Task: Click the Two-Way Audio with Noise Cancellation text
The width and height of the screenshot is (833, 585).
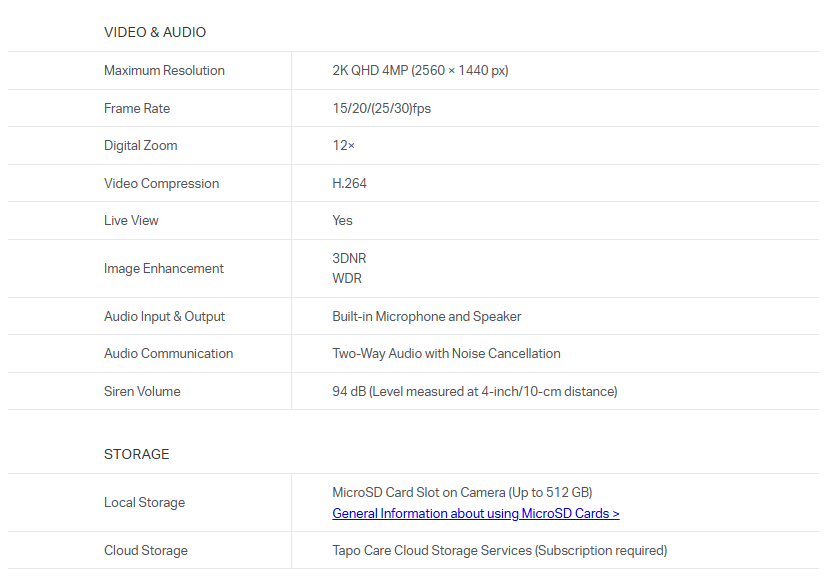Action: pos(446,353)
